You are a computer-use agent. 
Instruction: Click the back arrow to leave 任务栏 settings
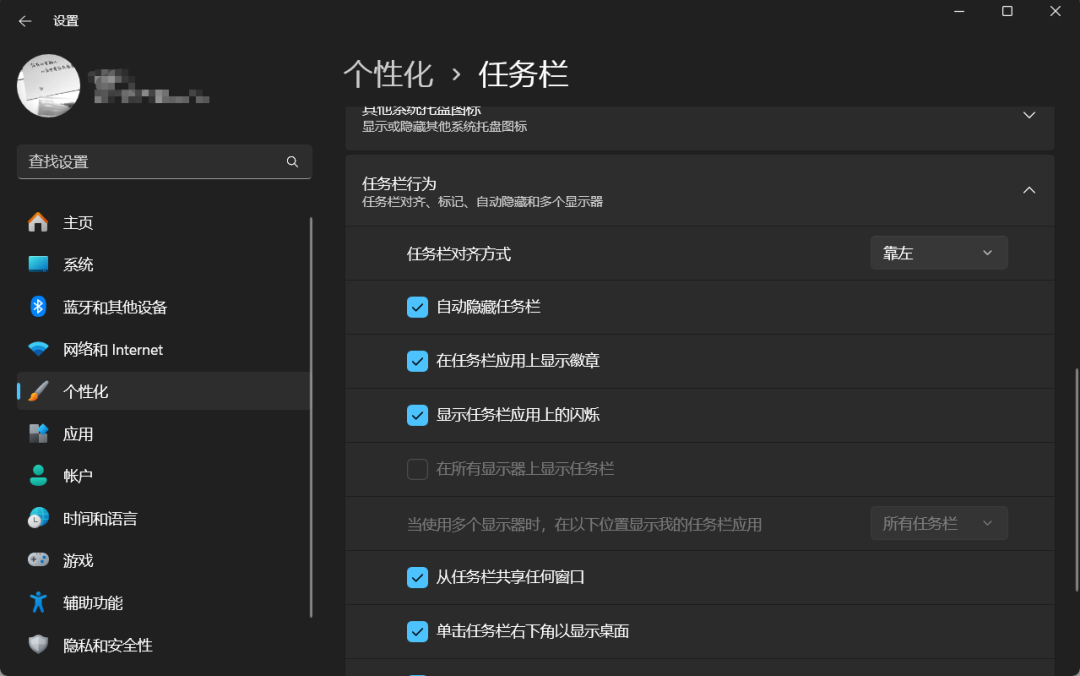tap(23, 20)
